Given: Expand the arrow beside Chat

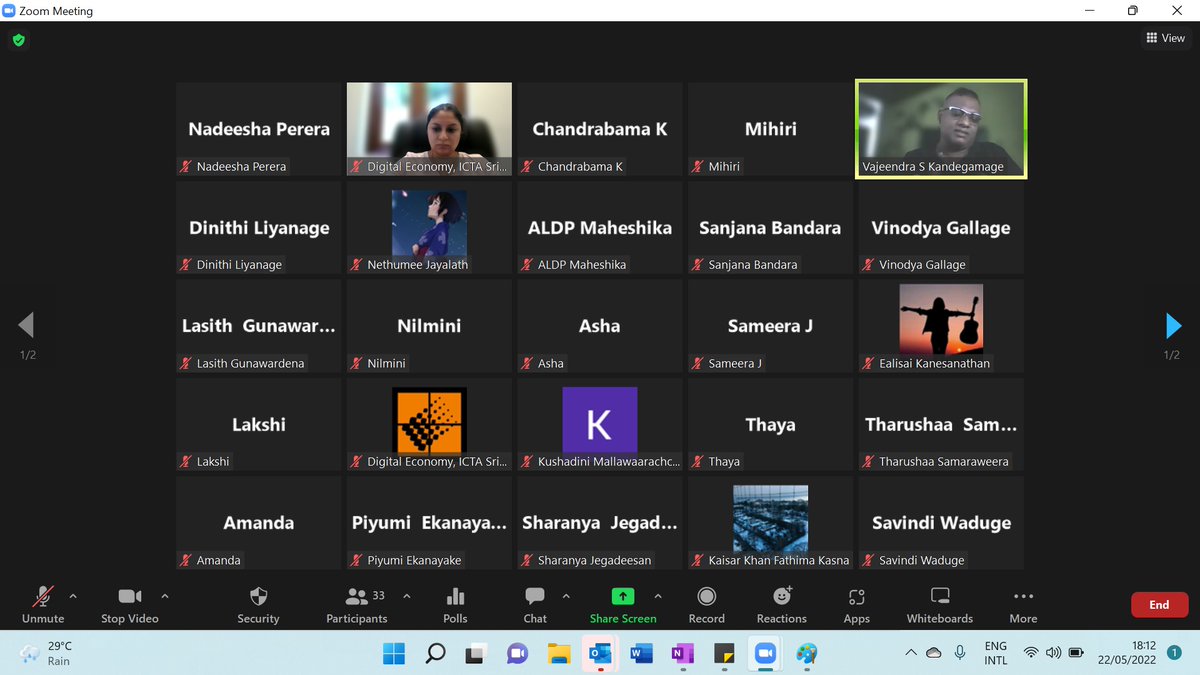Looking at the screenshot, I should pyautogui.click(x=566, y=596).
